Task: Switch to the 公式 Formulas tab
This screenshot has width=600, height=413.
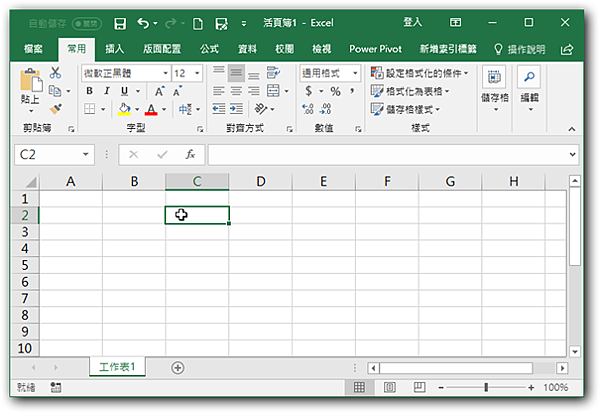Action: click(x=209, y=49)
